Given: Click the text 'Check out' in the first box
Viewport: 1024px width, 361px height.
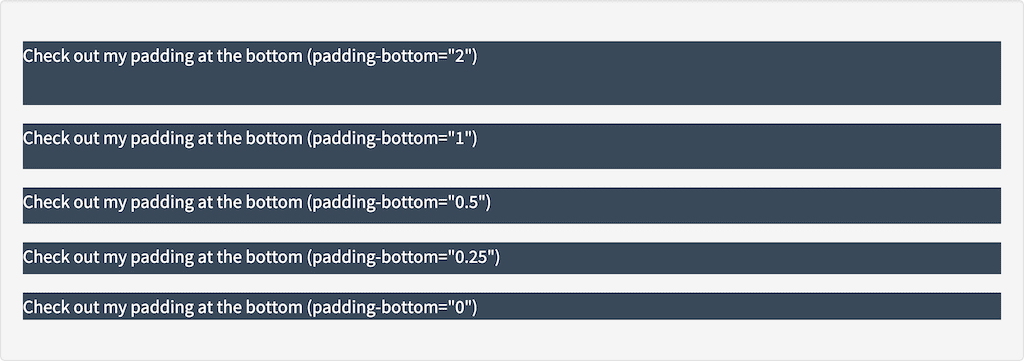Looking at the screenshot, I should pyautogui.click(x=61, y=56).
